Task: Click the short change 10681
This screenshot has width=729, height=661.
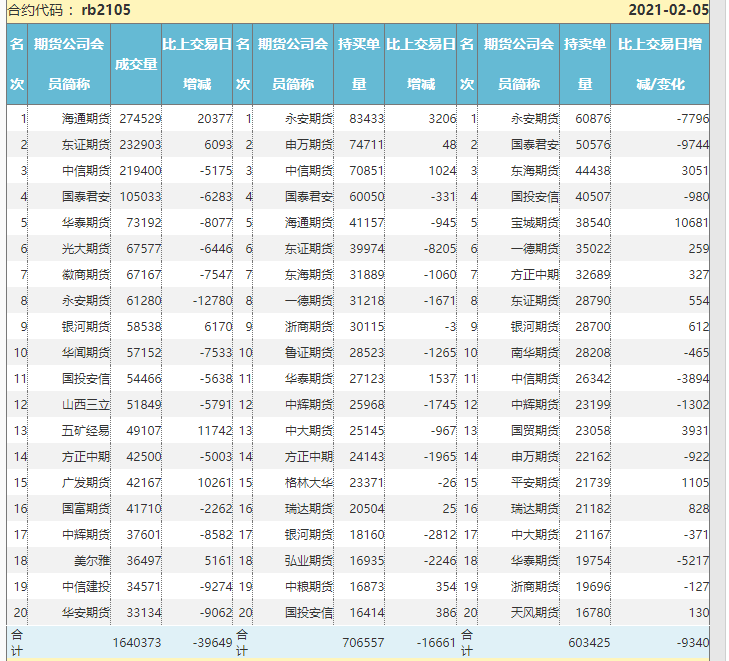Action: 692,223
